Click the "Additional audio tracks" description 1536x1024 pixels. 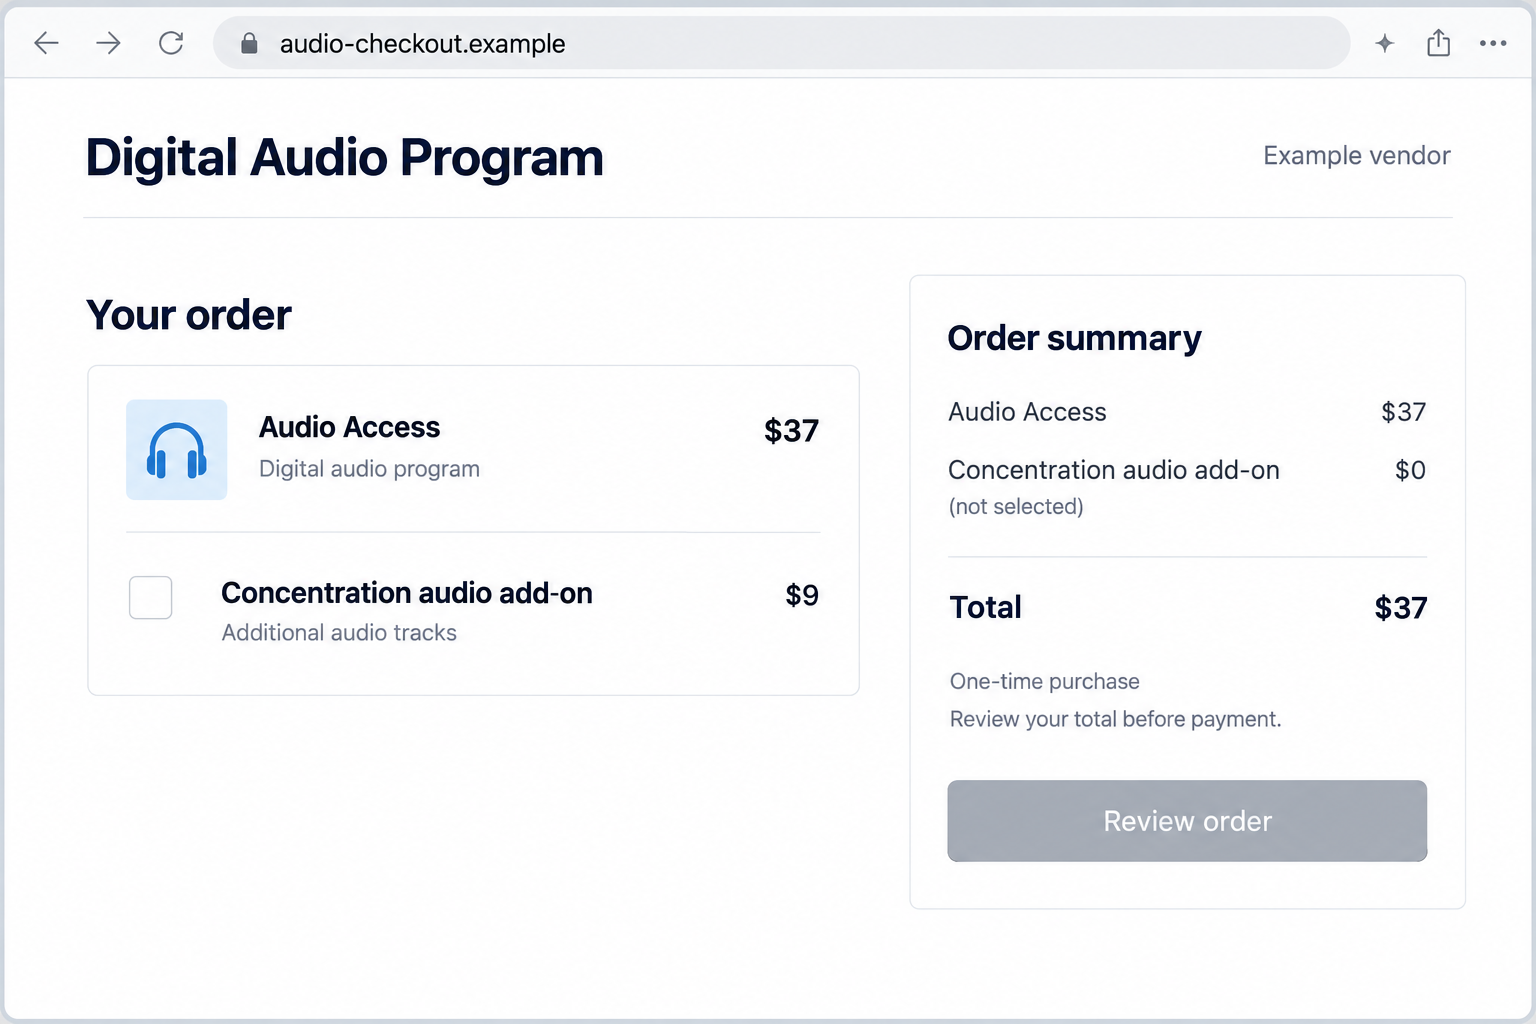click(339, 633)
